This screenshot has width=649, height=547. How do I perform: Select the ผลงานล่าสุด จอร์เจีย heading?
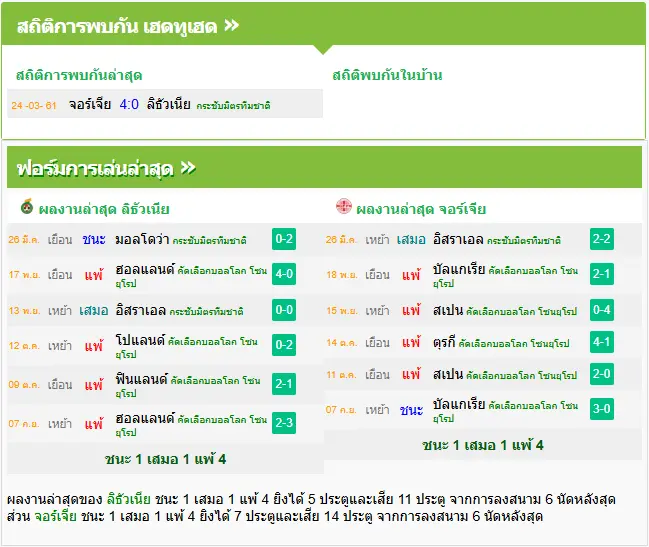(x=421, y=209)
